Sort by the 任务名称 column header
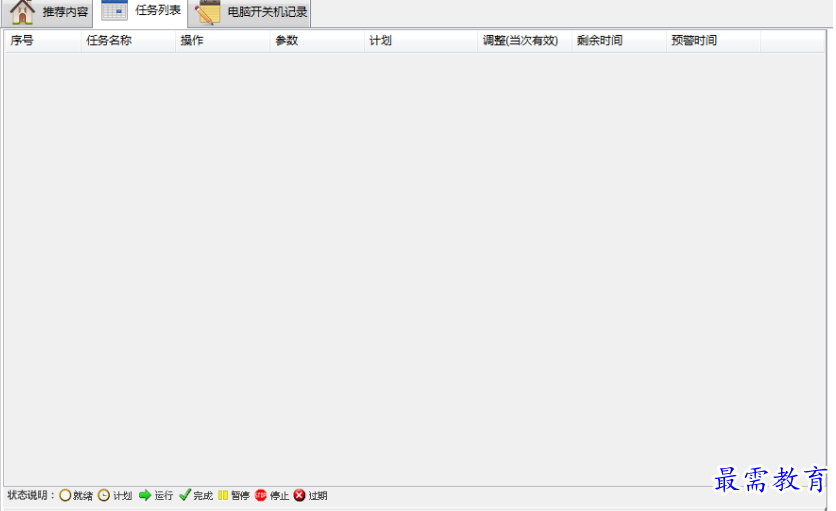The image size is (836, 511). 128,41
